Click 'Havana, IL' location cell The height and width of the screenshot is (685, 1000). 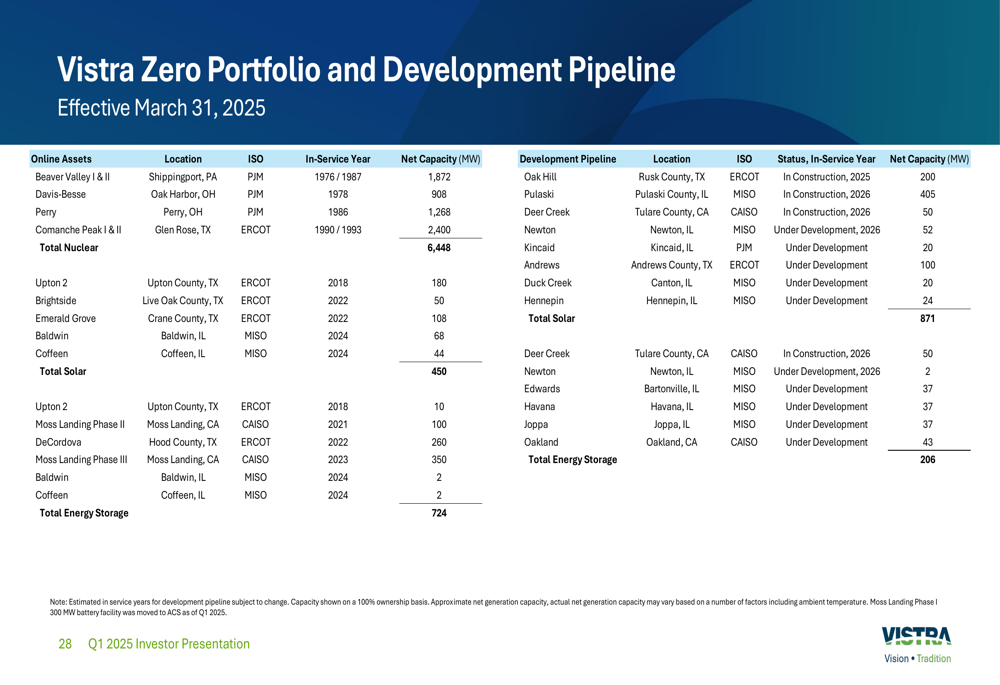pyautogui.click(x=672, y=406)
